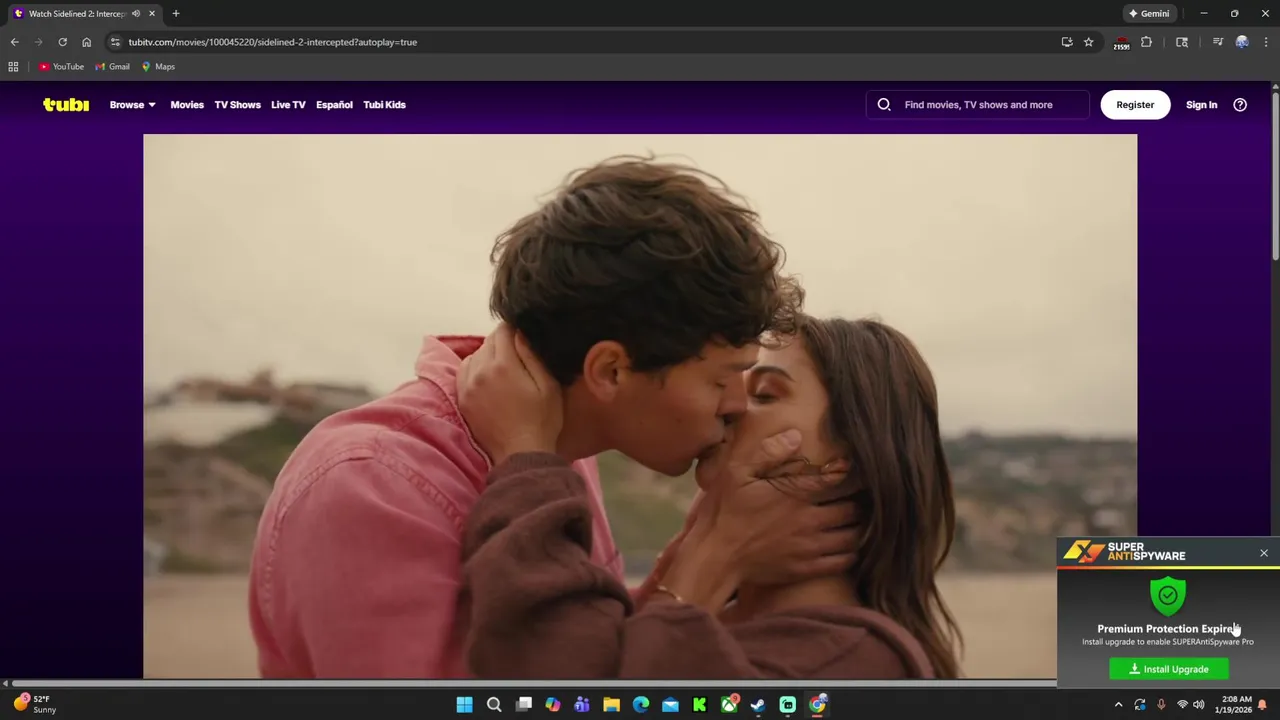Click the horizontal page scrollbar
This screenshot has width=1280, height=720.
535,684
